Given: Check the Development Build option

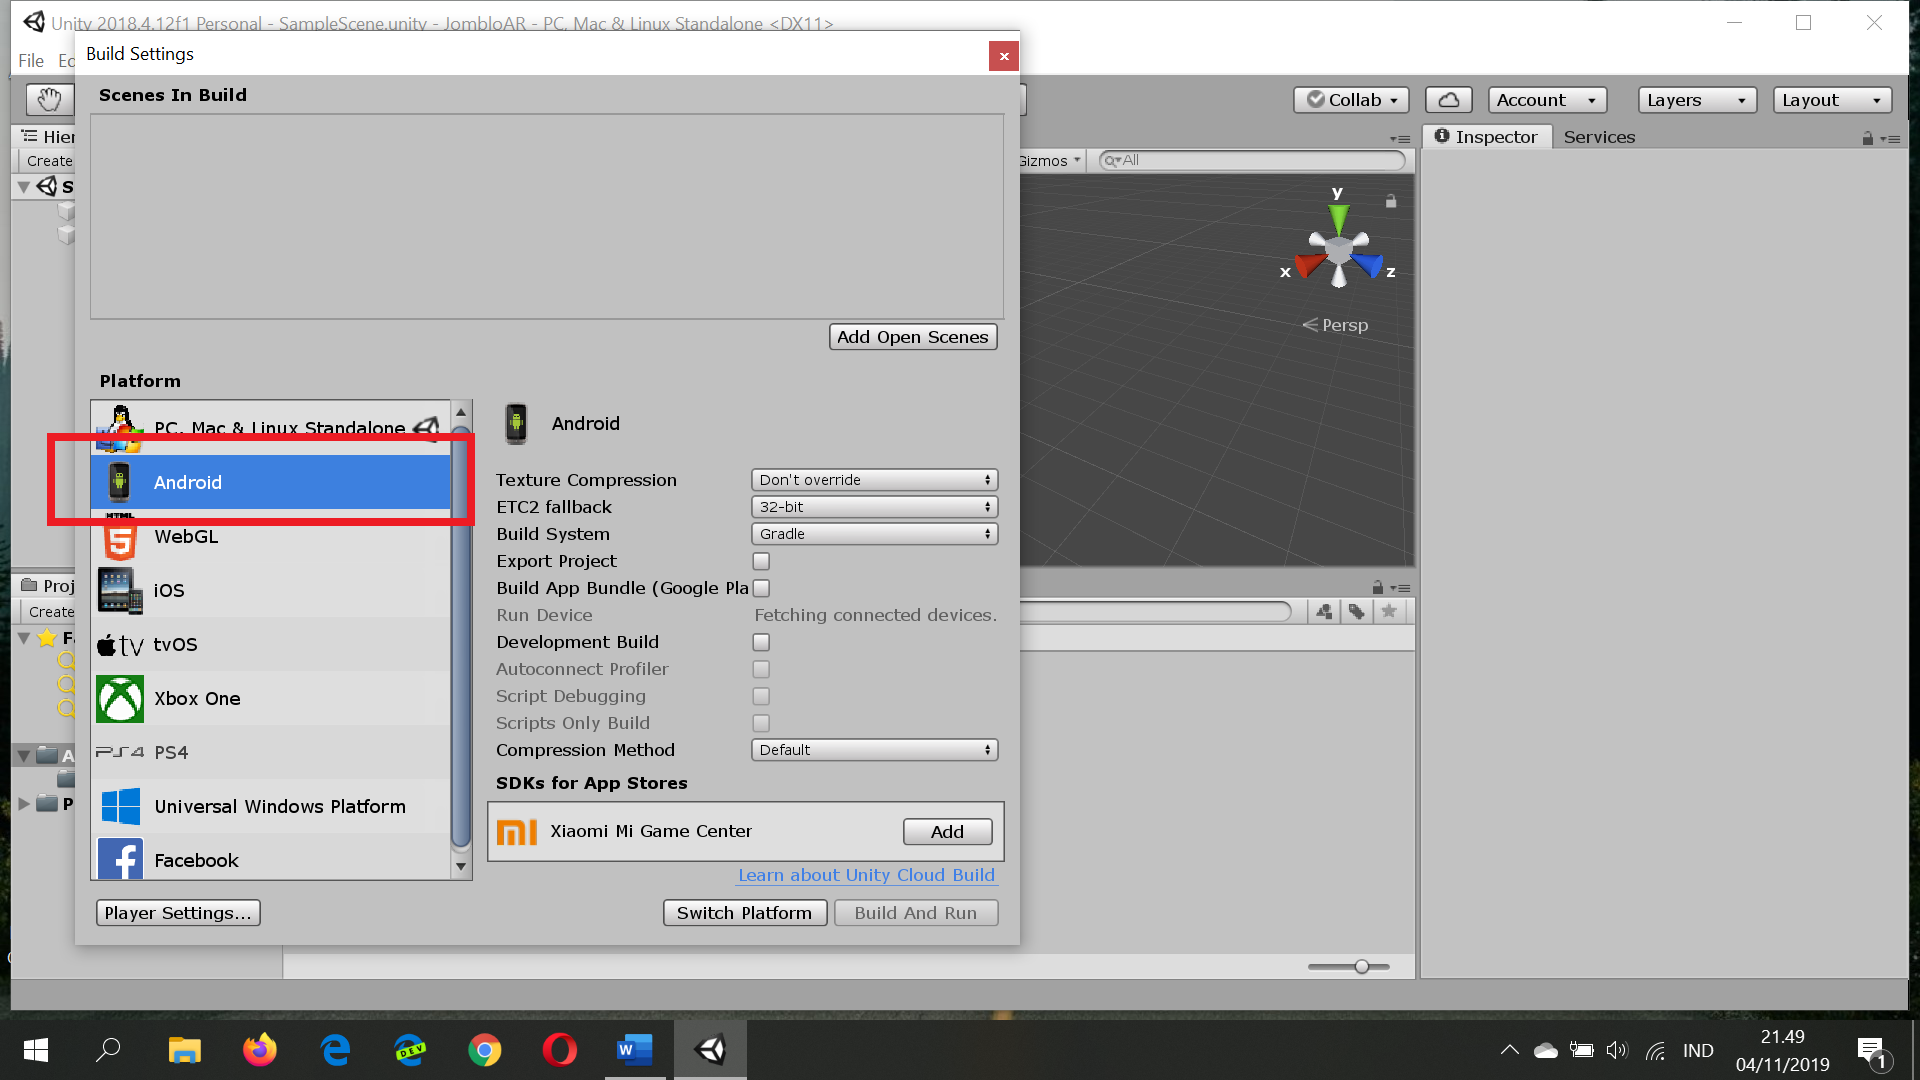Looking at the screenshot, I should (761, 643).
